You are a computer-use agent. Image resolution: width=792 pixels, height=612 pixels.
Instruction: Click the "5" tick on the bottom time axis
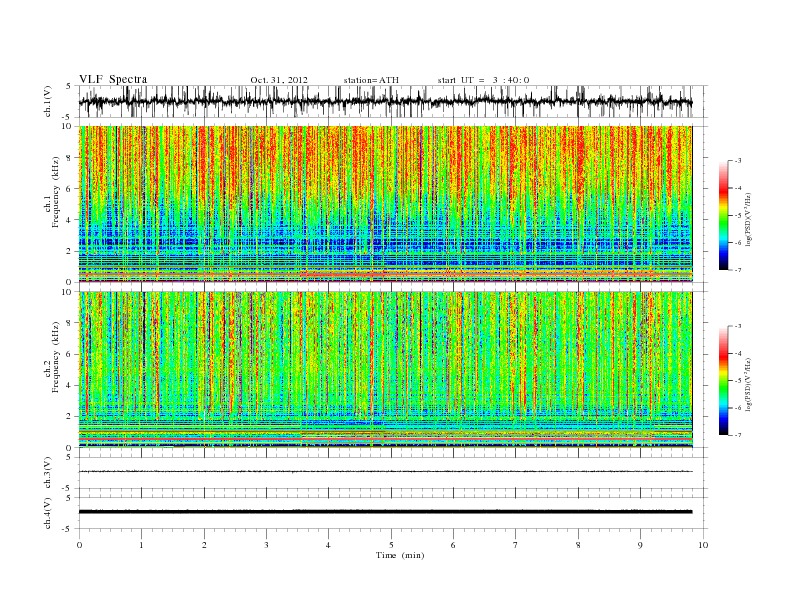pos(391,545)
